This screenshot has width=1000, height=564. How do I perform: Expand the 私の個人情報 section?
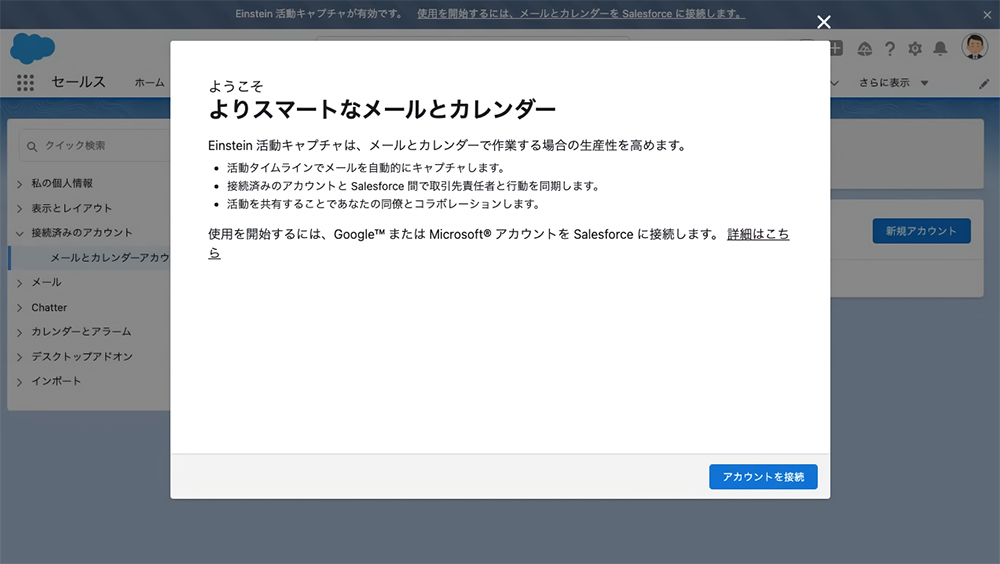pyautogui.click(x=61, y=183)
